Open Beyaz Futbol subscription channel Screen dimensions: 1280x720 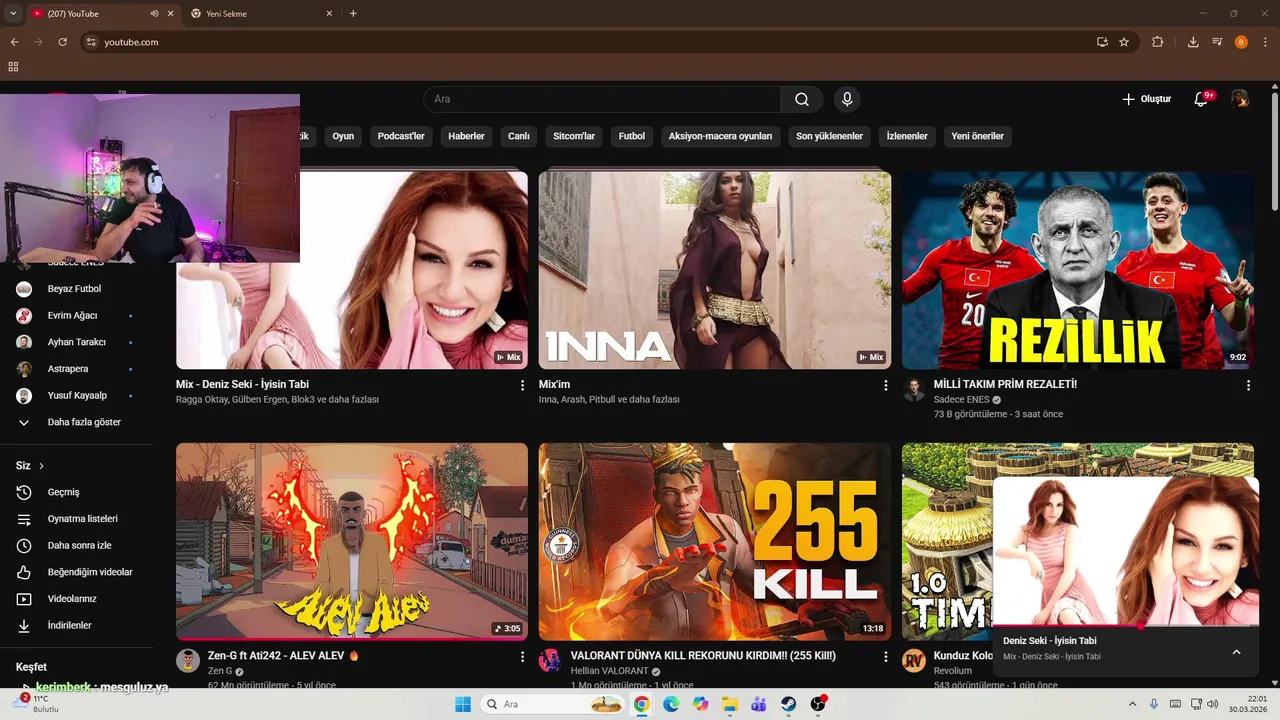76,289
